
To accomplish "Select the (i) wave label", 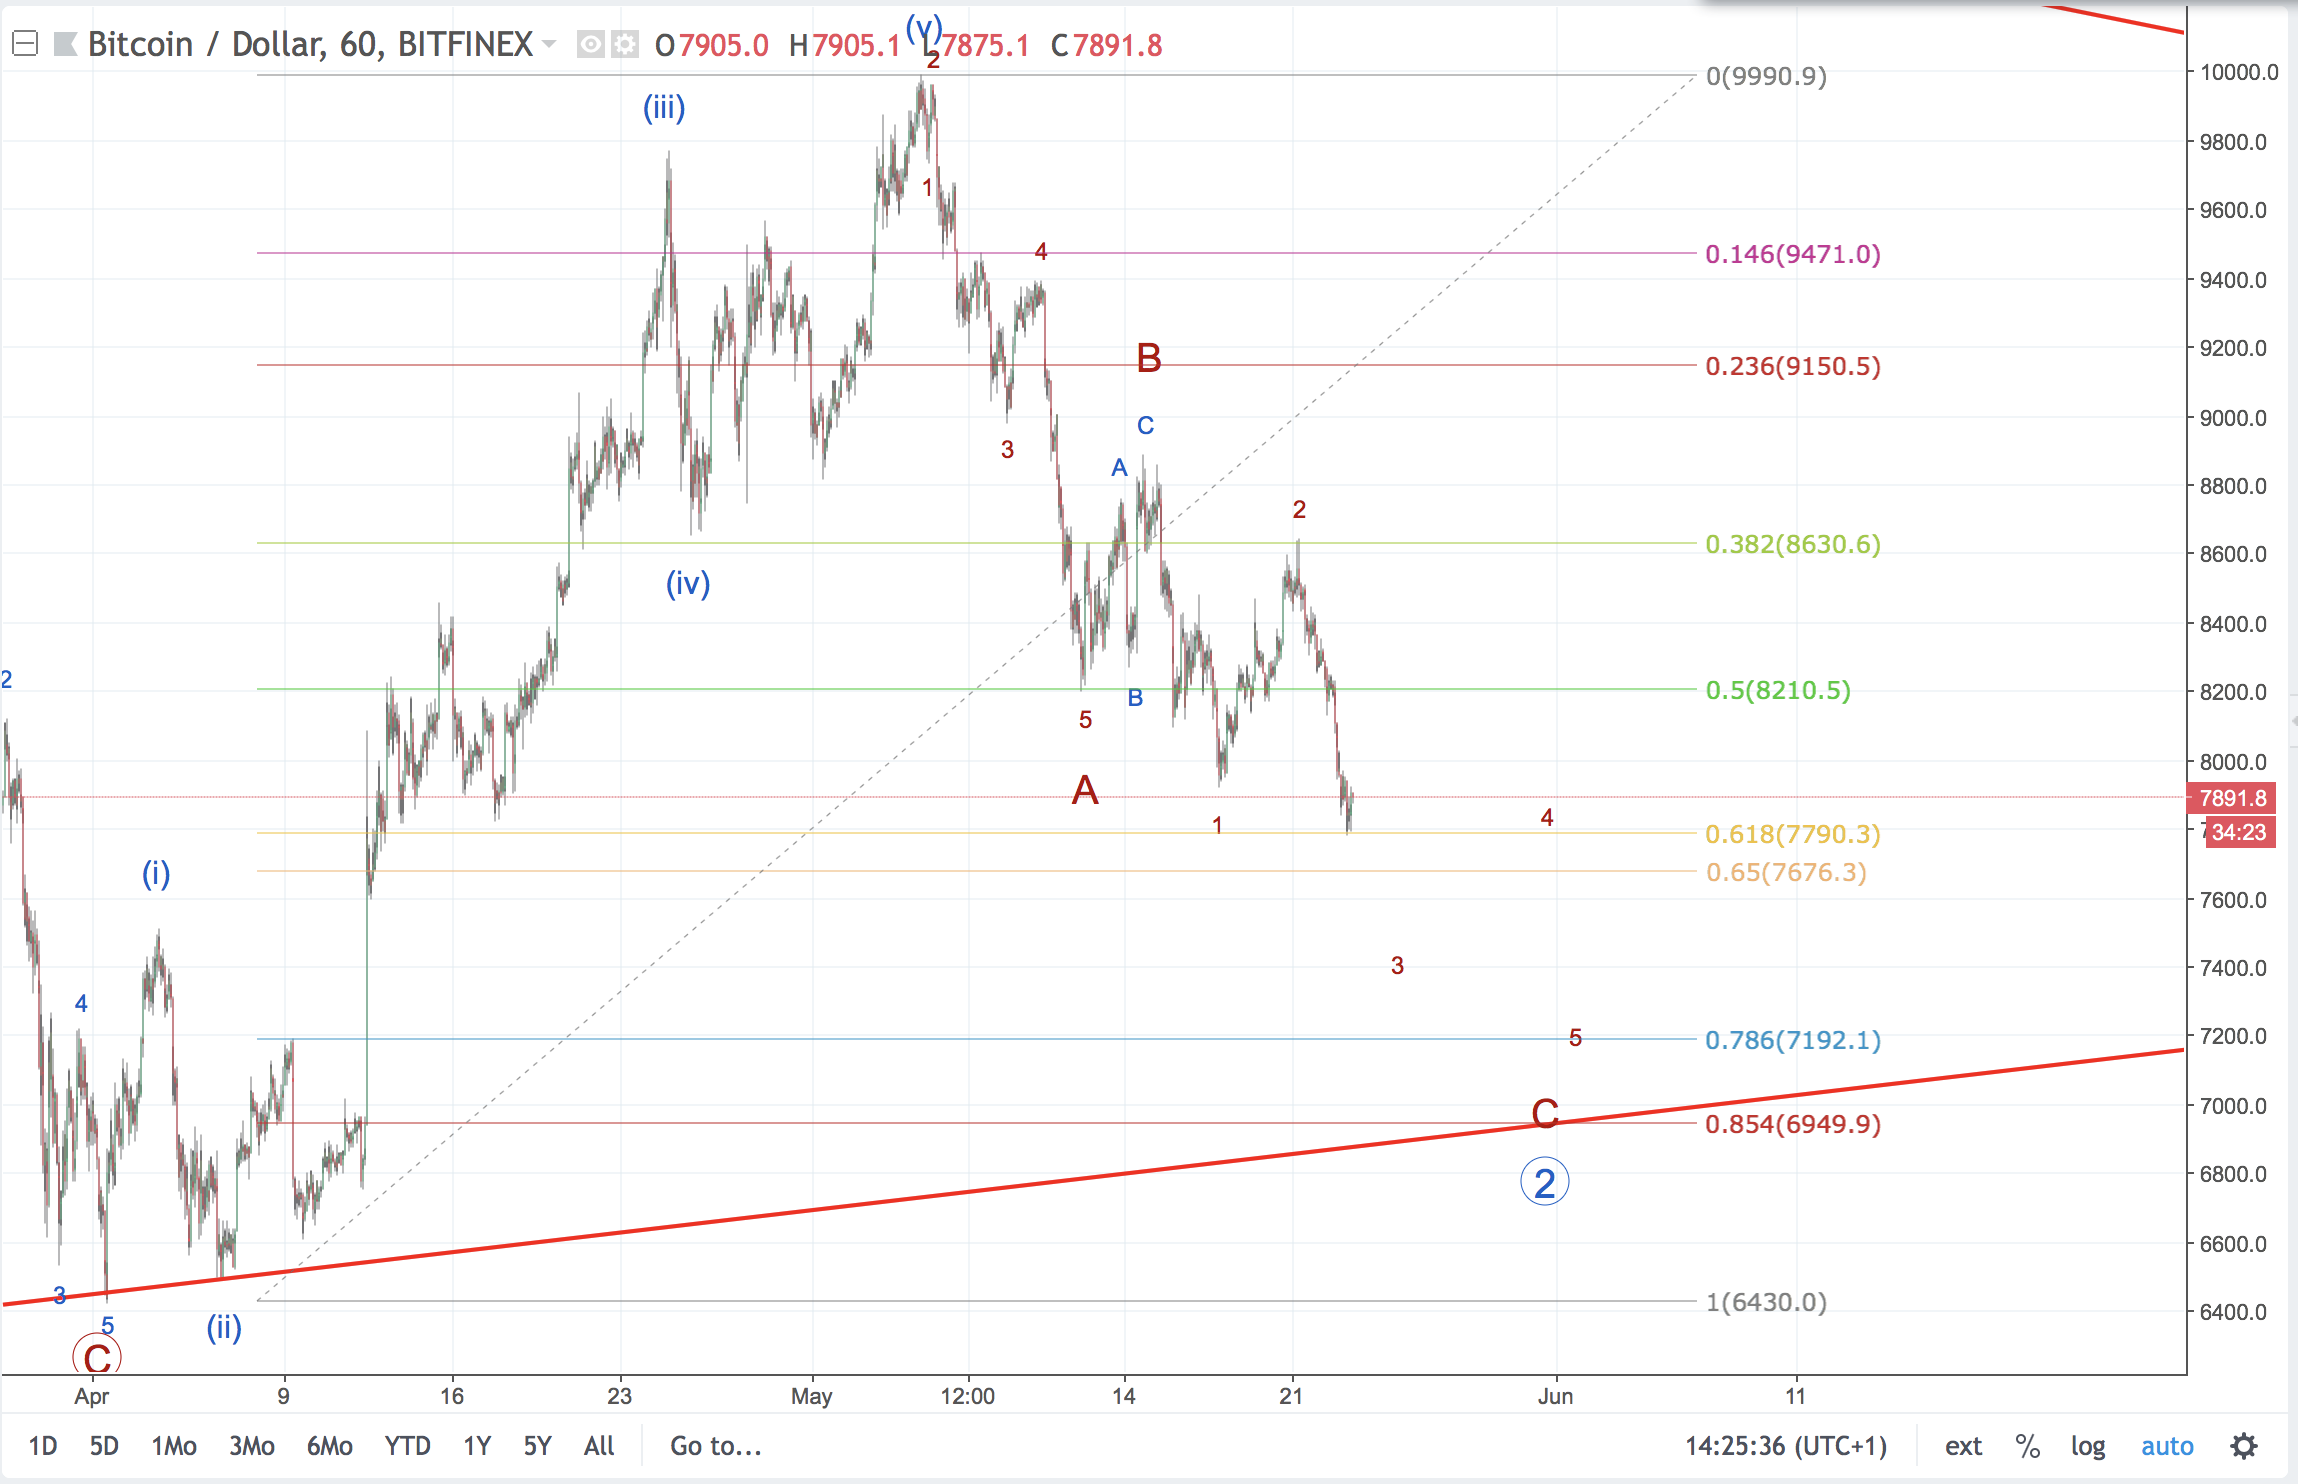I will click(x=156, y=874).
